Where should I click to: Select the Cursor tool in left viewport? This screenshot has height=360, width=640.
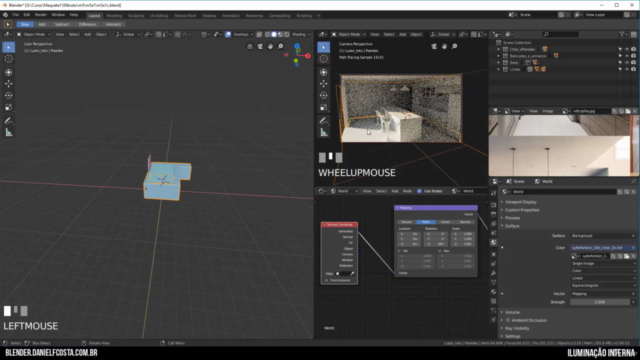(9, 59)
